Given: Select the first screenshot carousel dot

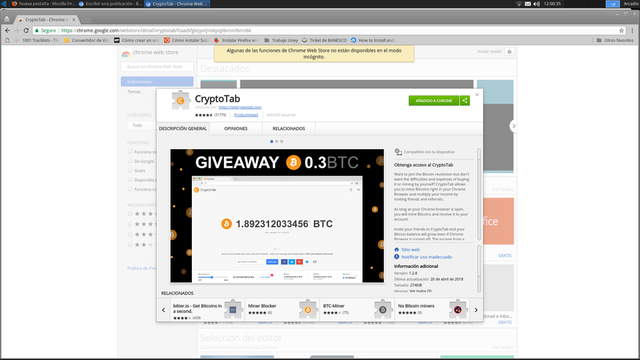Looking at the screenshot, I should (x=271, y=142).
